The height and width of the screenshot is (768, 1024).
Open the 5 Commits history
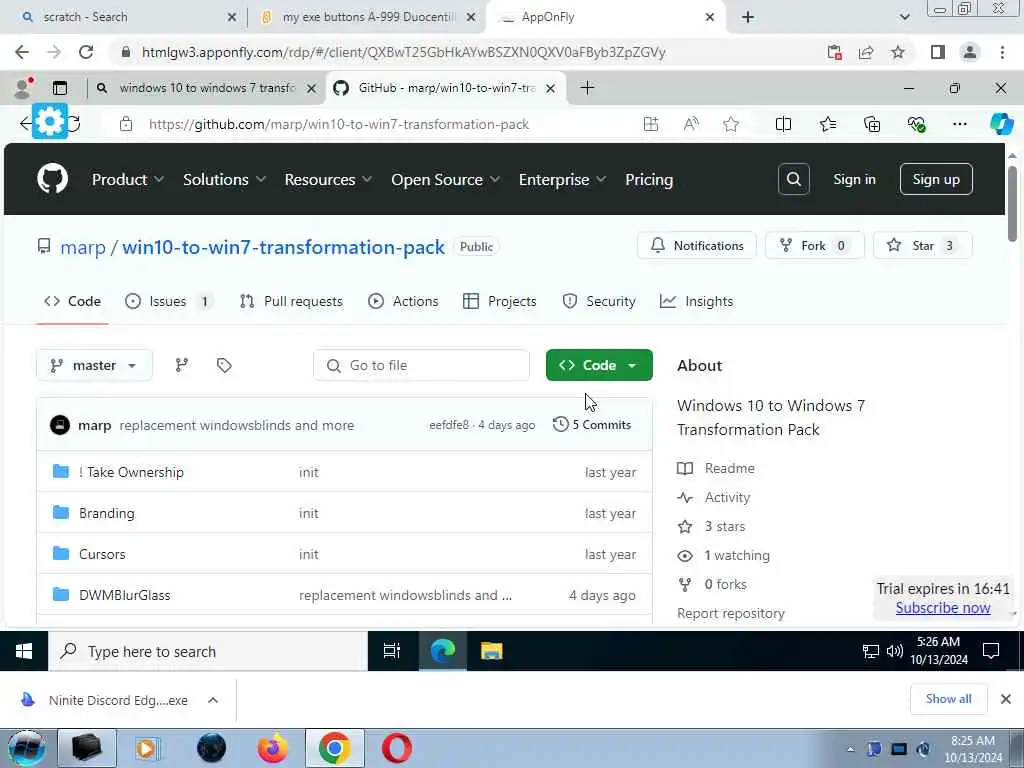coord(592,424)
